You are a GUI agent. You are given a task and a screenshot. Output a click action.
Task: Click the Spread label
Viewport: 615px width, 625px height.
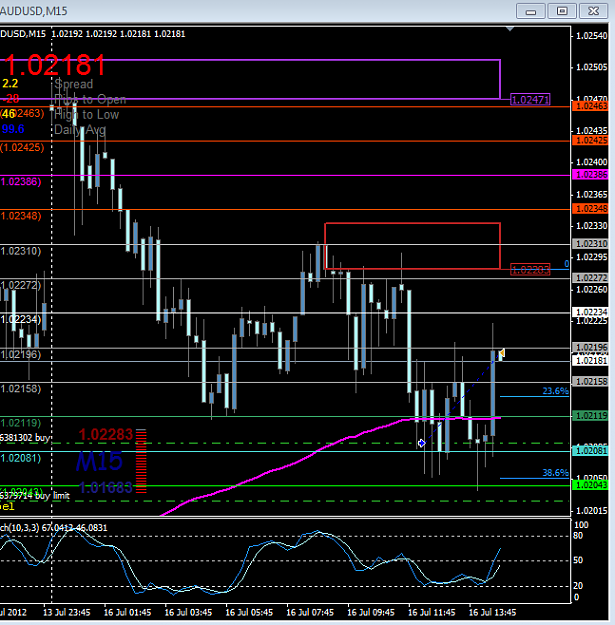(74, 84)
